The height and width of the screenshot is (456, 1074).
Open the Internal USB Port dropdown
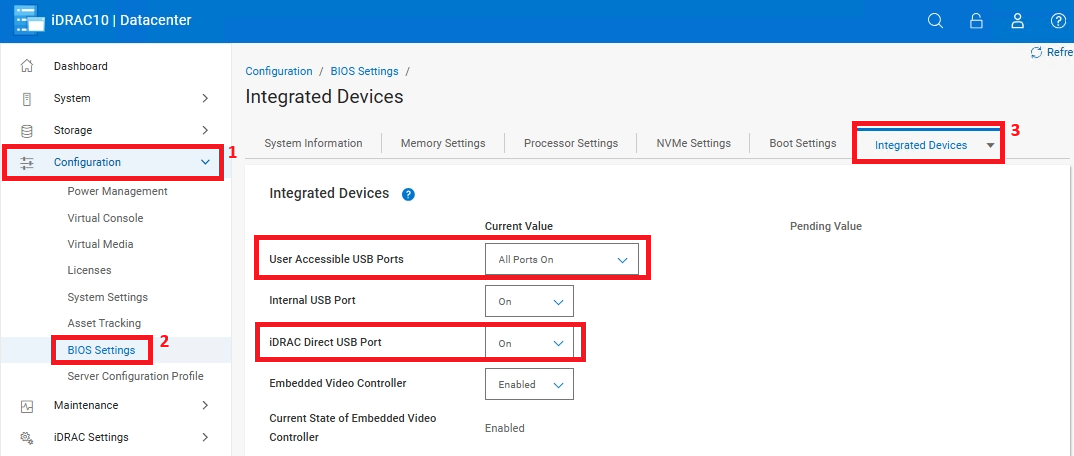529,301
